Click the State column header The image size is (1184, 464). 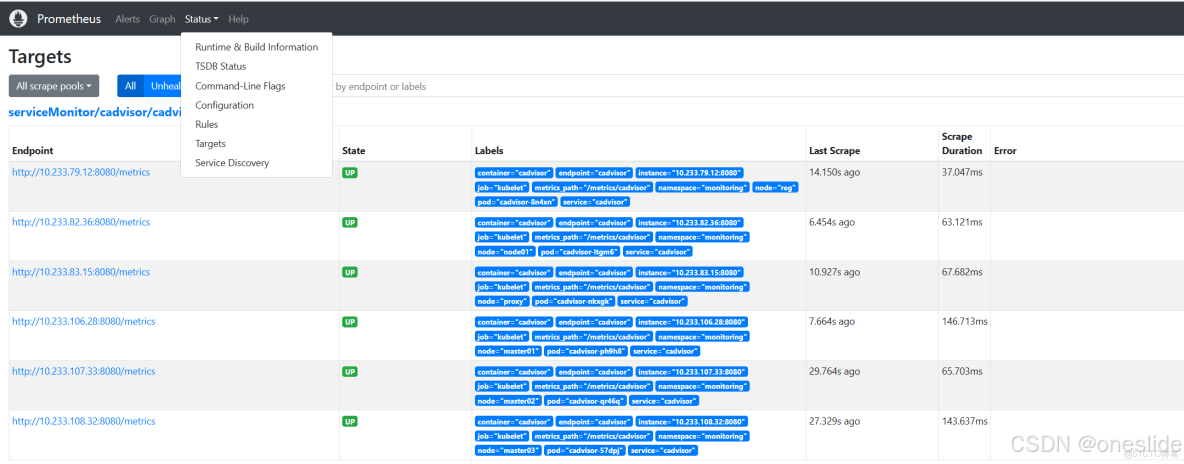[x=354, y=150]
